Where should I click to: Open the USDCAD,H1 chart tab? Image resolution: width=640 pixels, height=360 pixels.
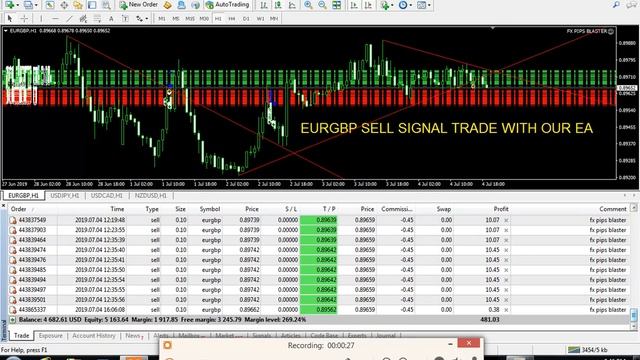pyautogui.click(x=107, y=196)
